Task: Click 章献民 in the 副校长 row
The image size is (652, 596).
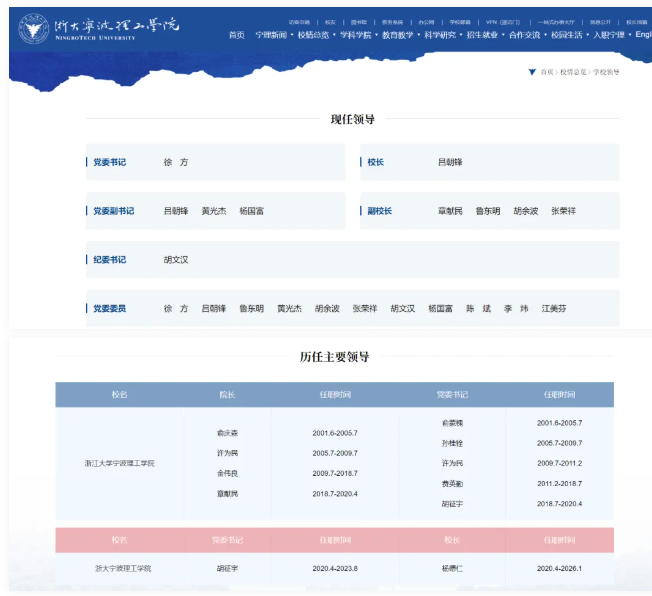Action: (450, 211)
